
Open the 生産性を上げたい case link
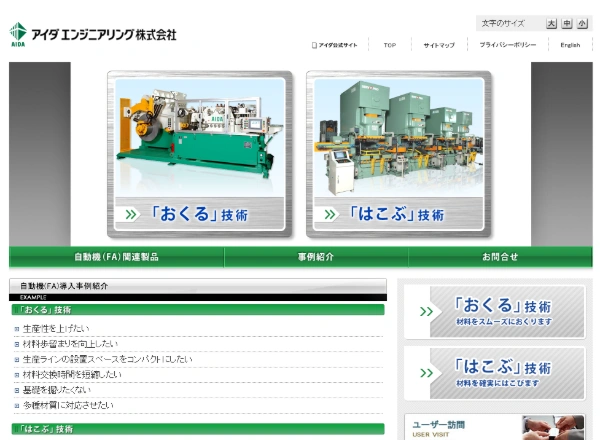[x=56, y=329]
